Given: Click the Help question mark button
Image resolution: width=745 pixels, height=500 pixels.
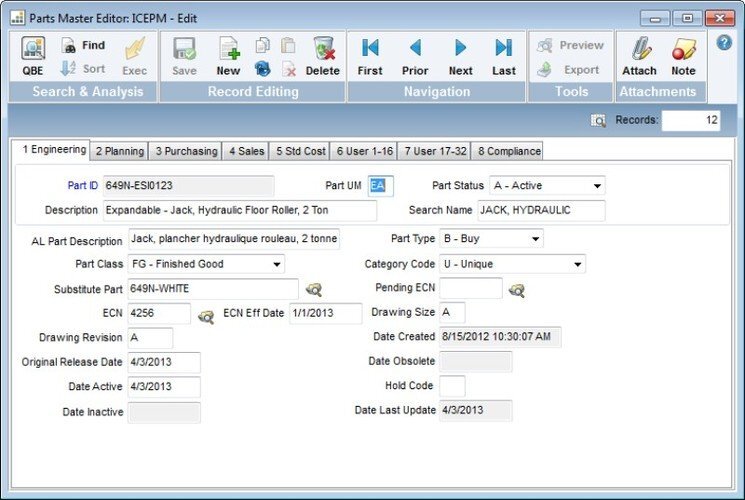Looking at the screenshot, I should pyautogui.click(x=724, y=42).
